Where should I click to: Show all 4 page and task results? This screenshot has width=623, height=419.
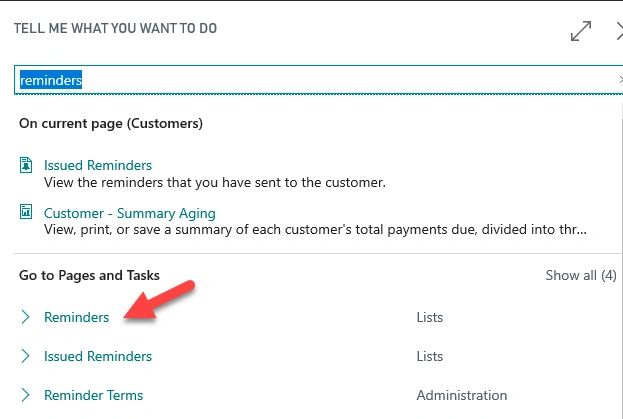tap(580, 275)
